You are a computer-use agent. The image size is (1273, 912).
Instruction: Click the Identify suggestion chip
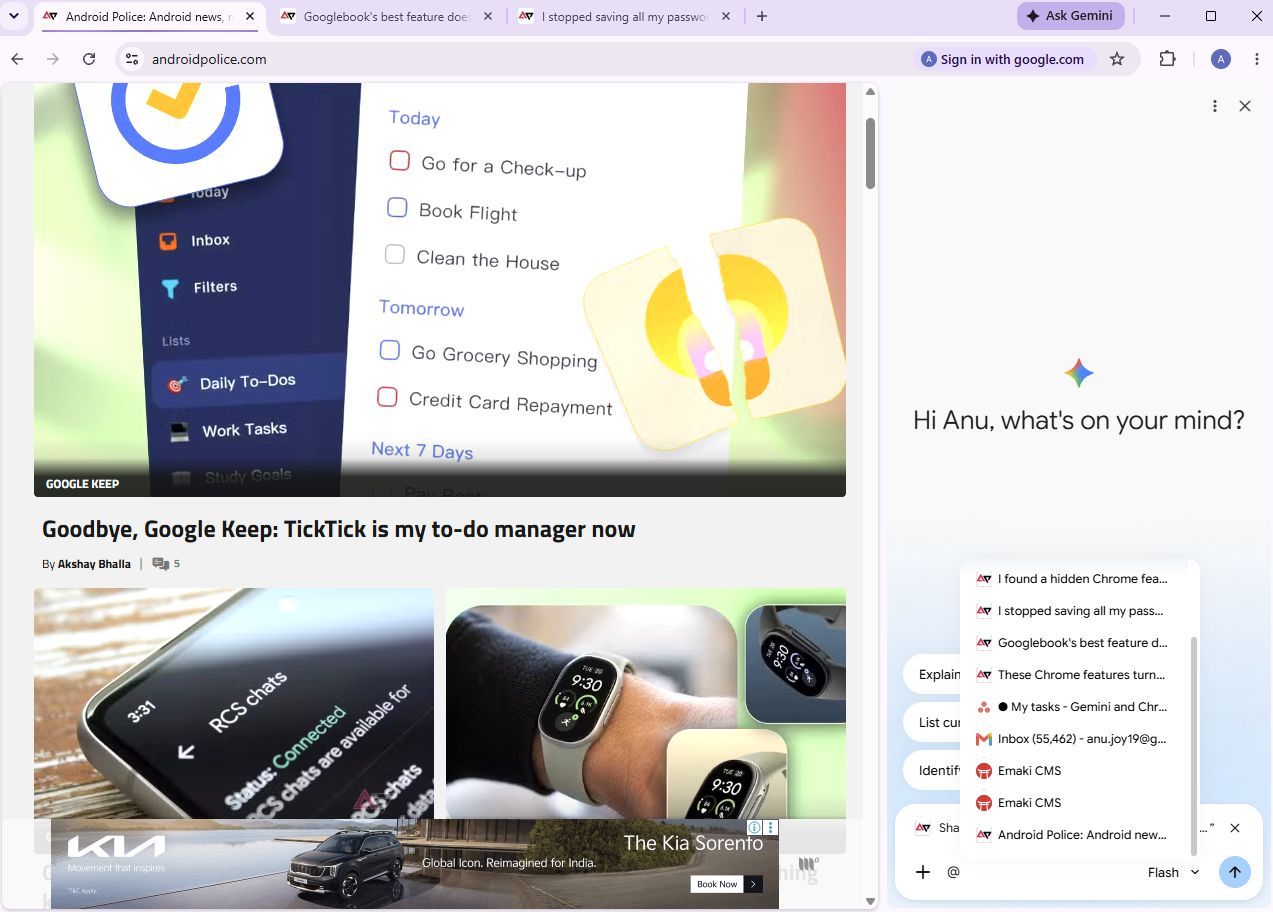pos(932,770)
